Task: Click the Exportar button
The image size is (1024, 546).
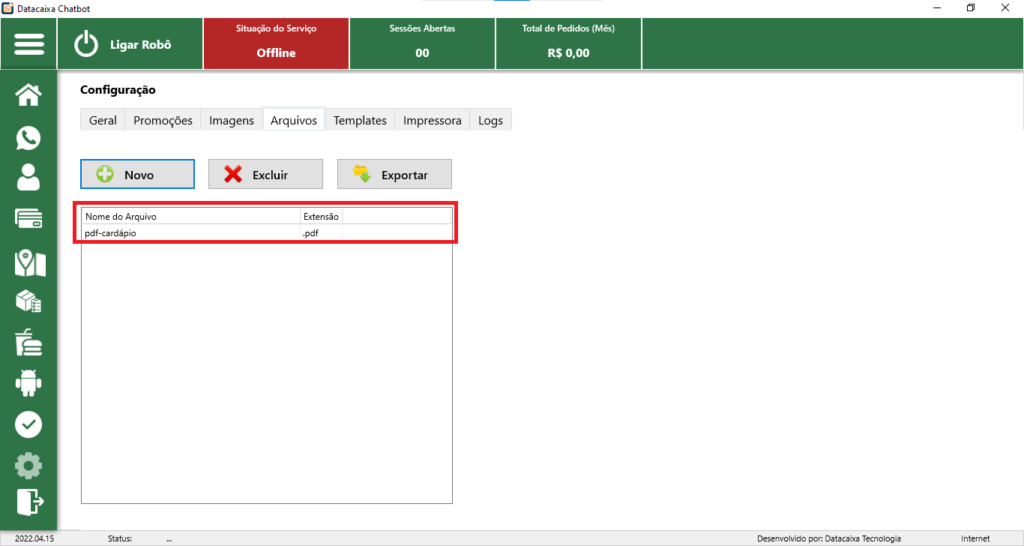Action: [x=394, y=174]
